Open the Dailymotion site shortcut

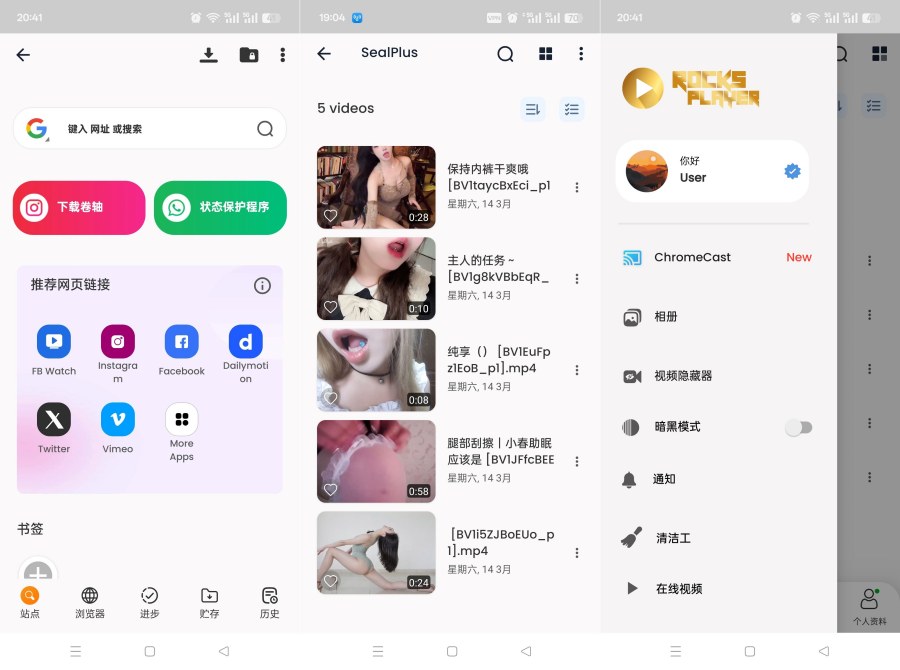(x=245, y=342)
